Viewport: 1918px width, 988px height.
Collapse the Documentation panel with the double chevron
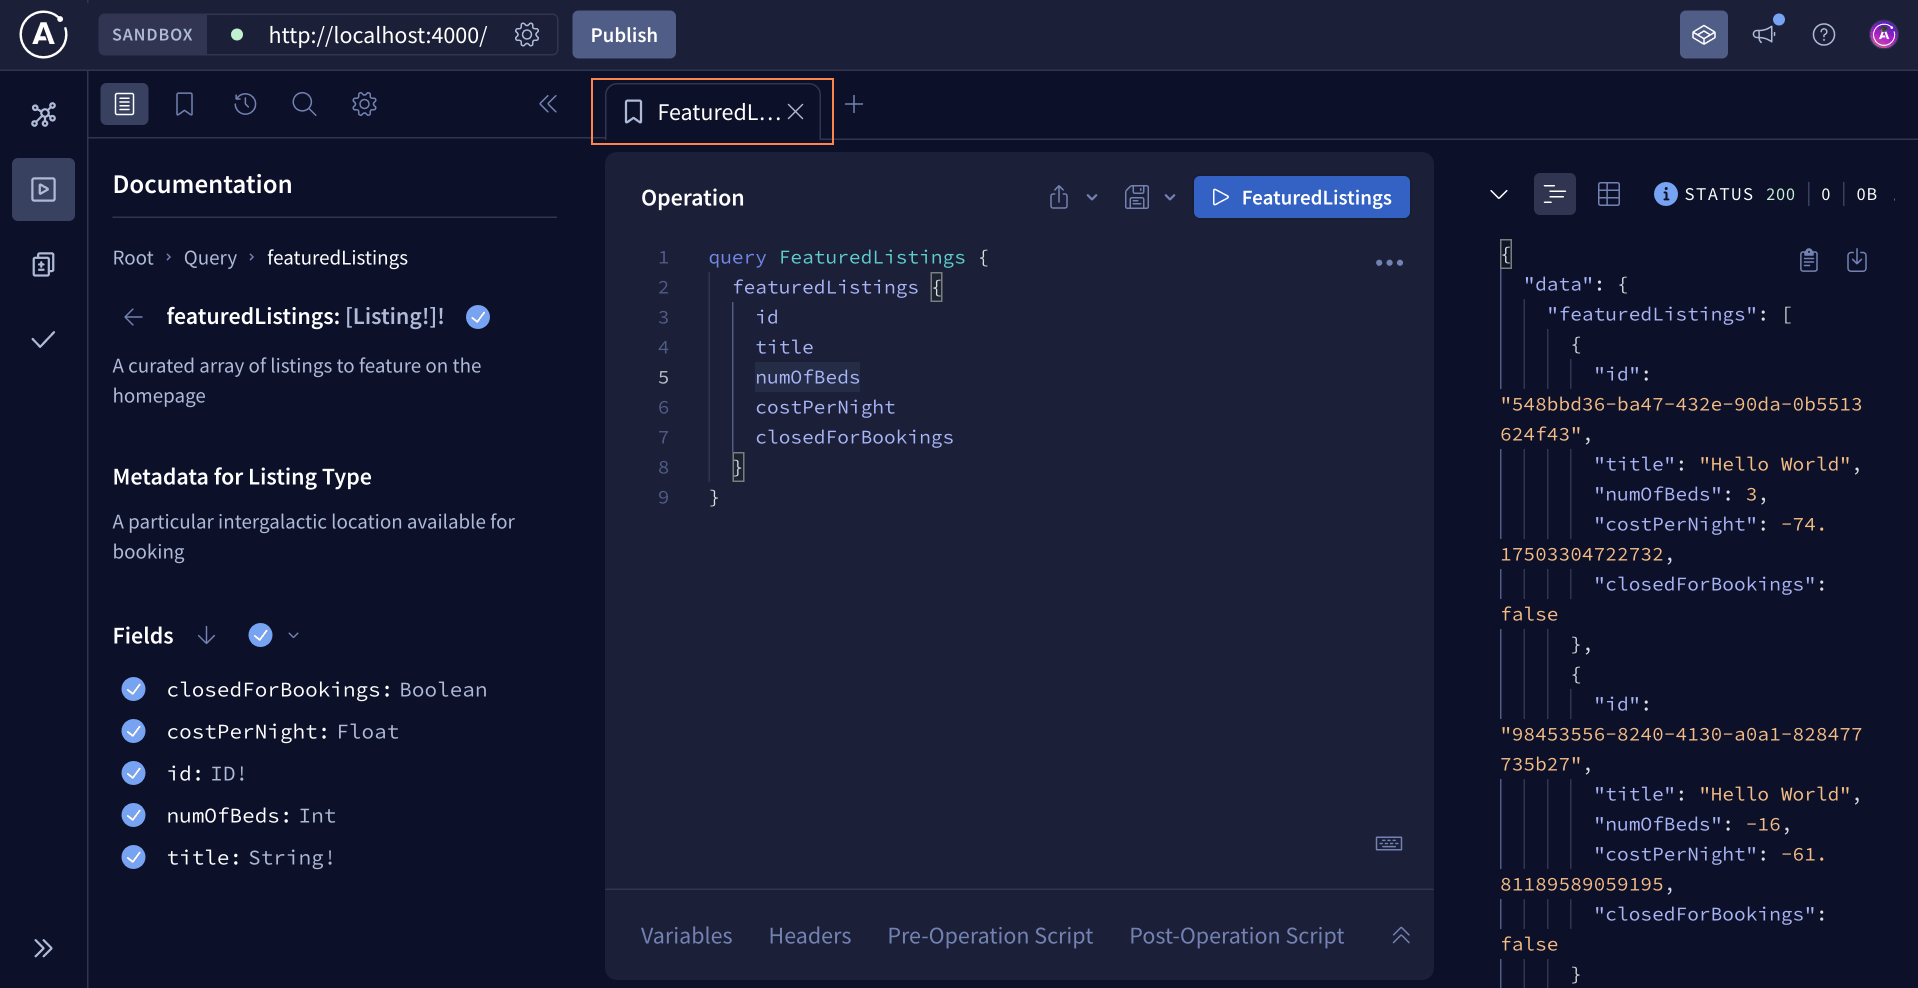(547, 104)
